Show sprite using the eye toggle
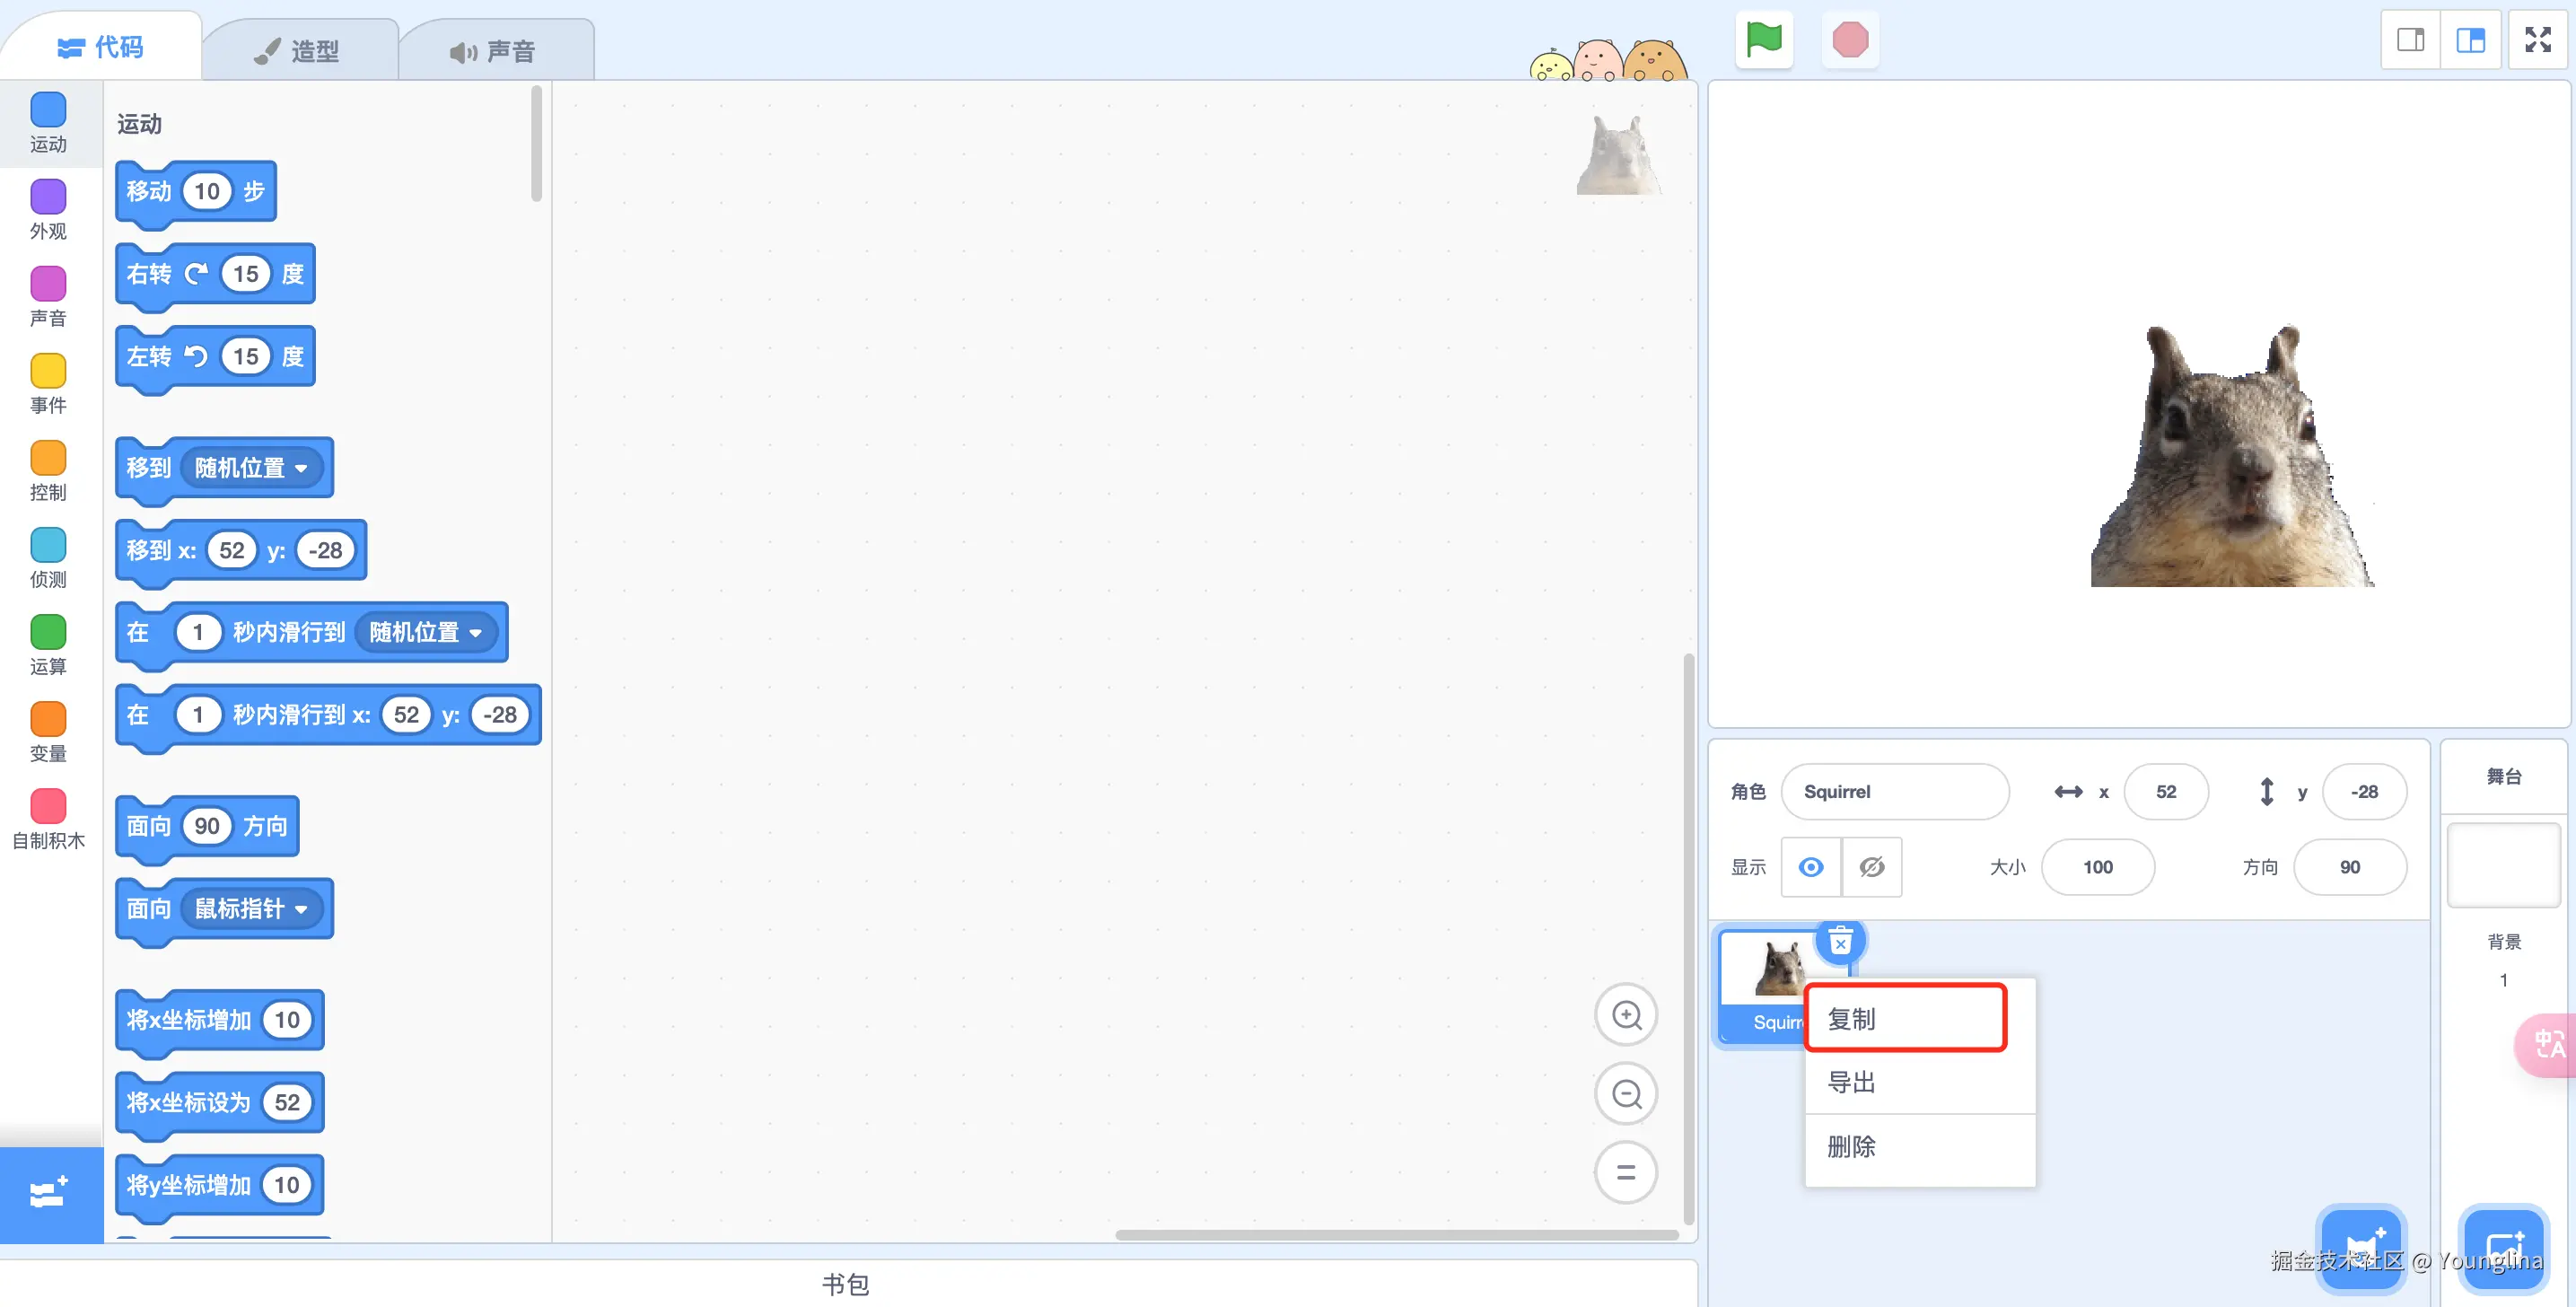Image resolution: width=2576 pixels, height=1307 pixels. pos(1810,867)
